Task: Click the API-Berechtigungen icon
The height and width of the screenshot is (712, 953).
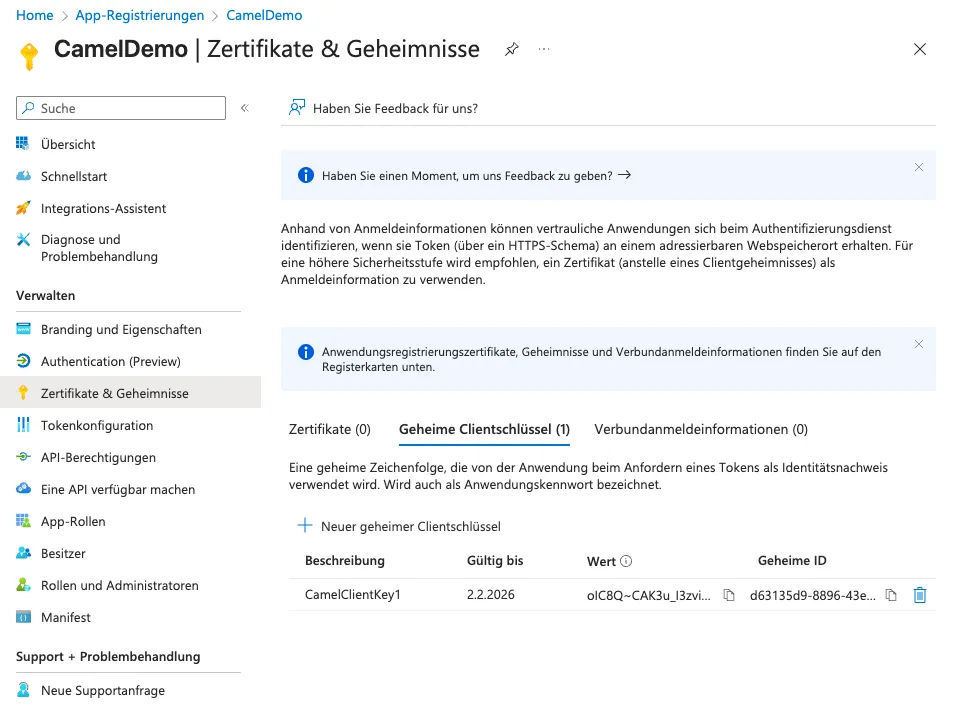Action: 23,457
